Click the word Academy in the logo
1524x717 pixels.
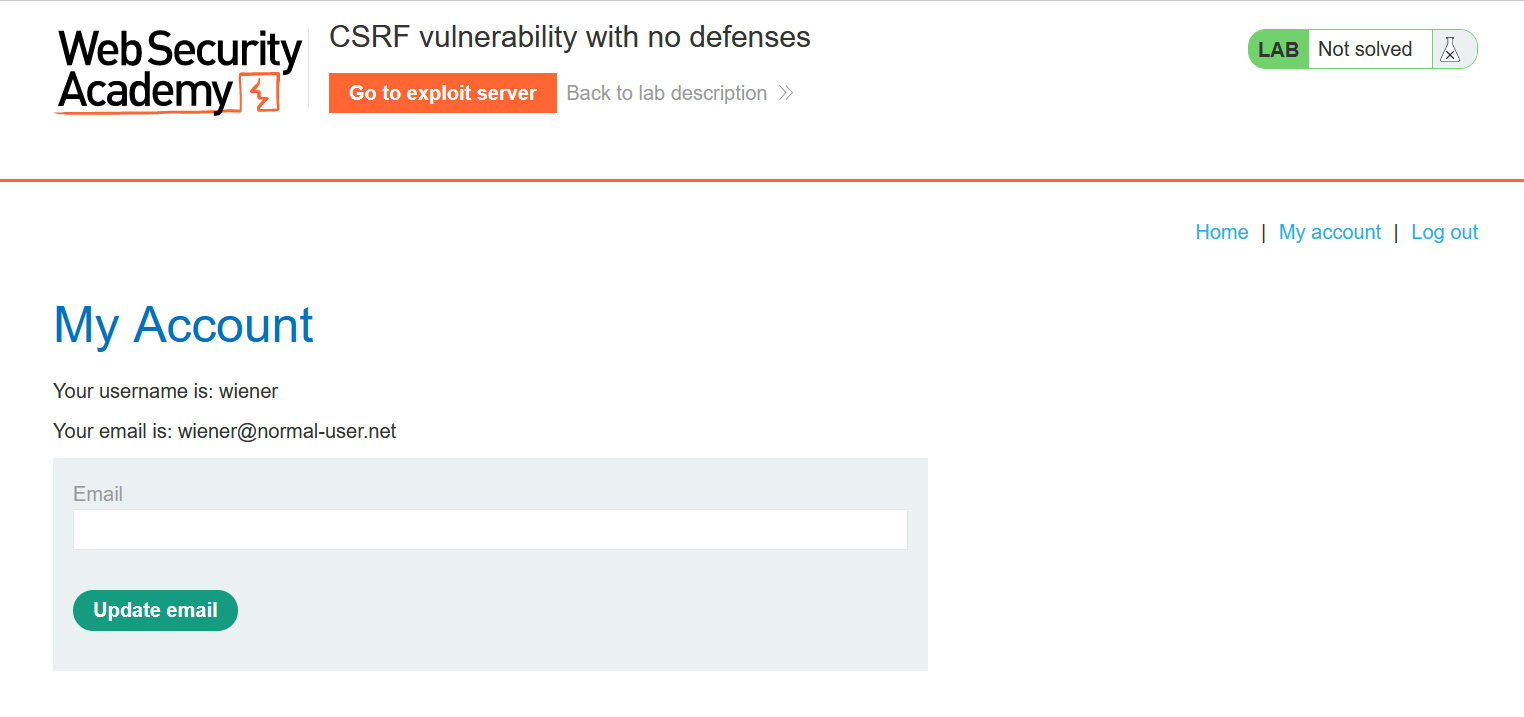[x=145, y=93]
